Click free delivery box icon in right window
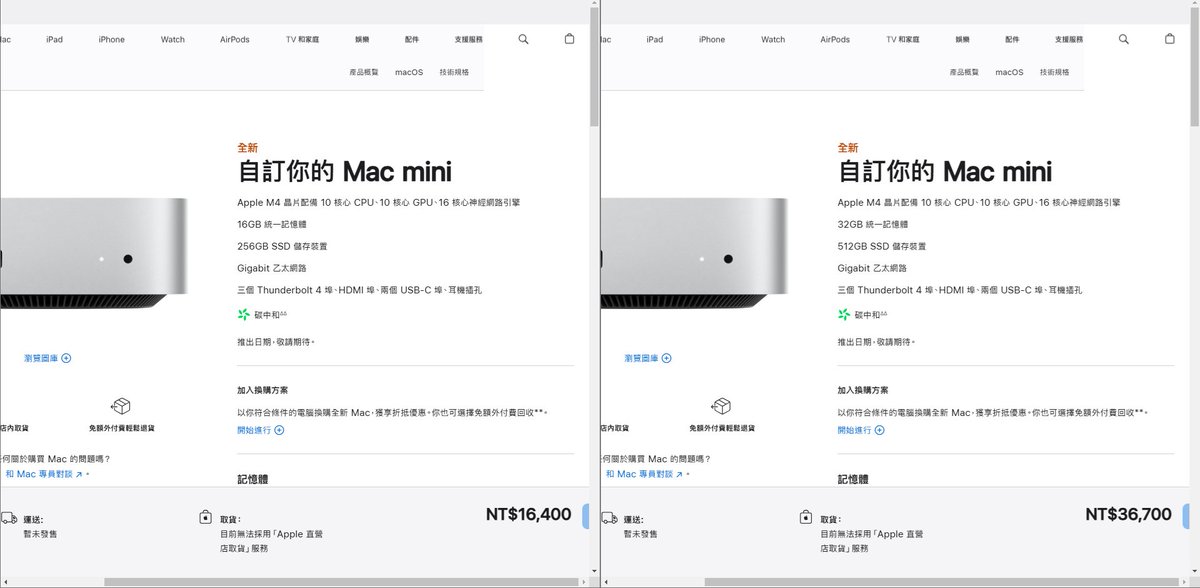 (x=721, y=406)
